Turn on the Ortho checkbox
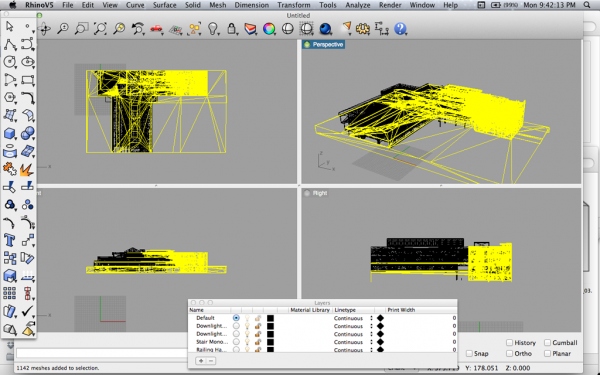Screen dimensions: 600x375 tap(509, 354)
